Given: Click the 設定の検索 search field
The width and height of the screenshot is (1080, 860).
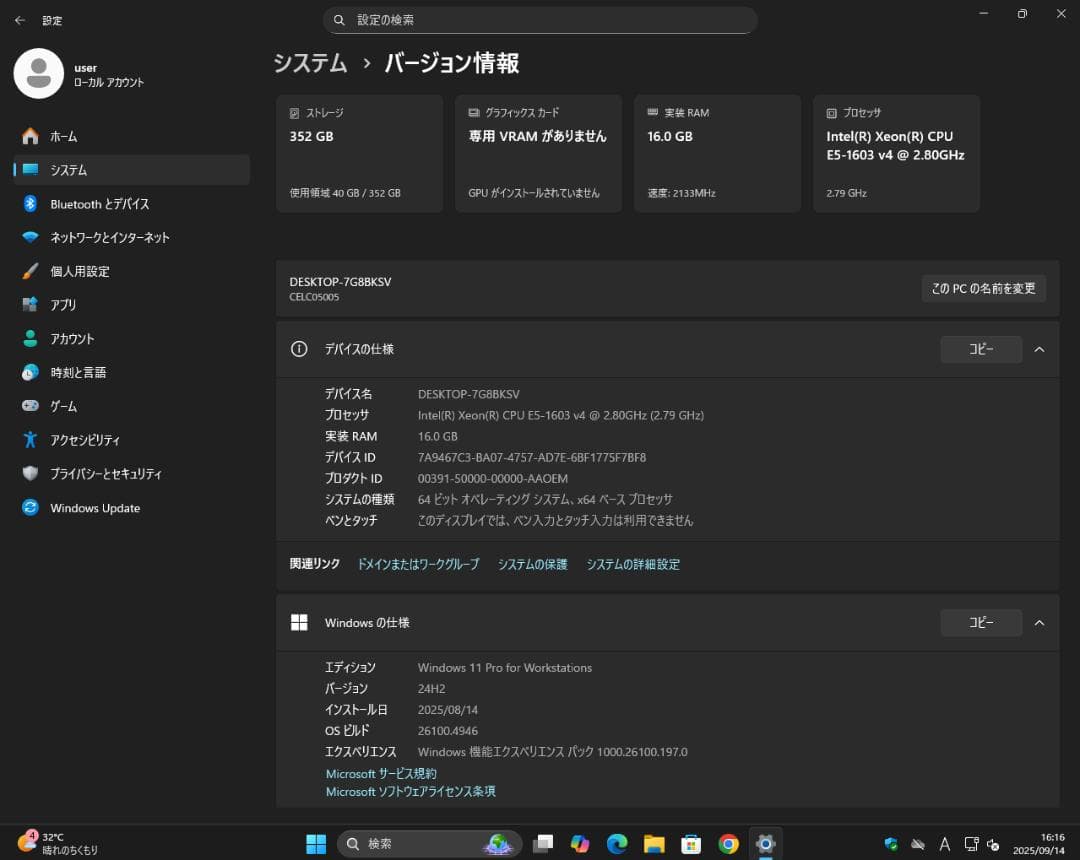Looking at the screenshot, I should (x=540, y=19).
